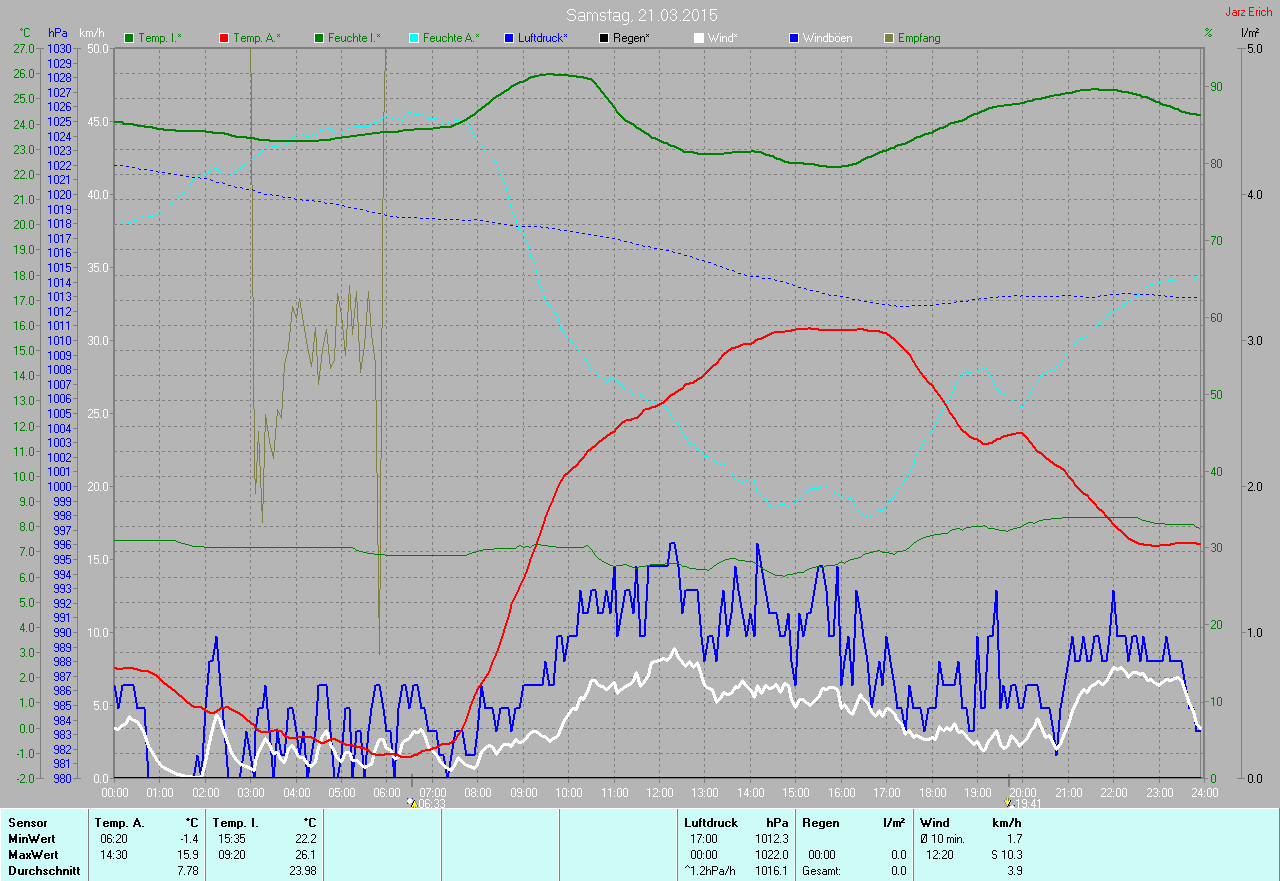Select the hPa axis unit label
Viewport: 1280px width, 881px height.
[x=58, y=33]
